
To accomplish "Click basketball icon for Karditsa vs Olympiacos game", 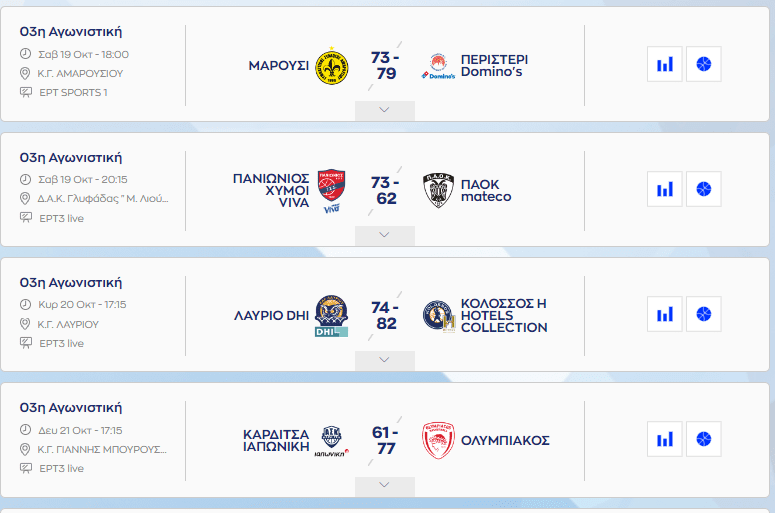I will (704, 439).
